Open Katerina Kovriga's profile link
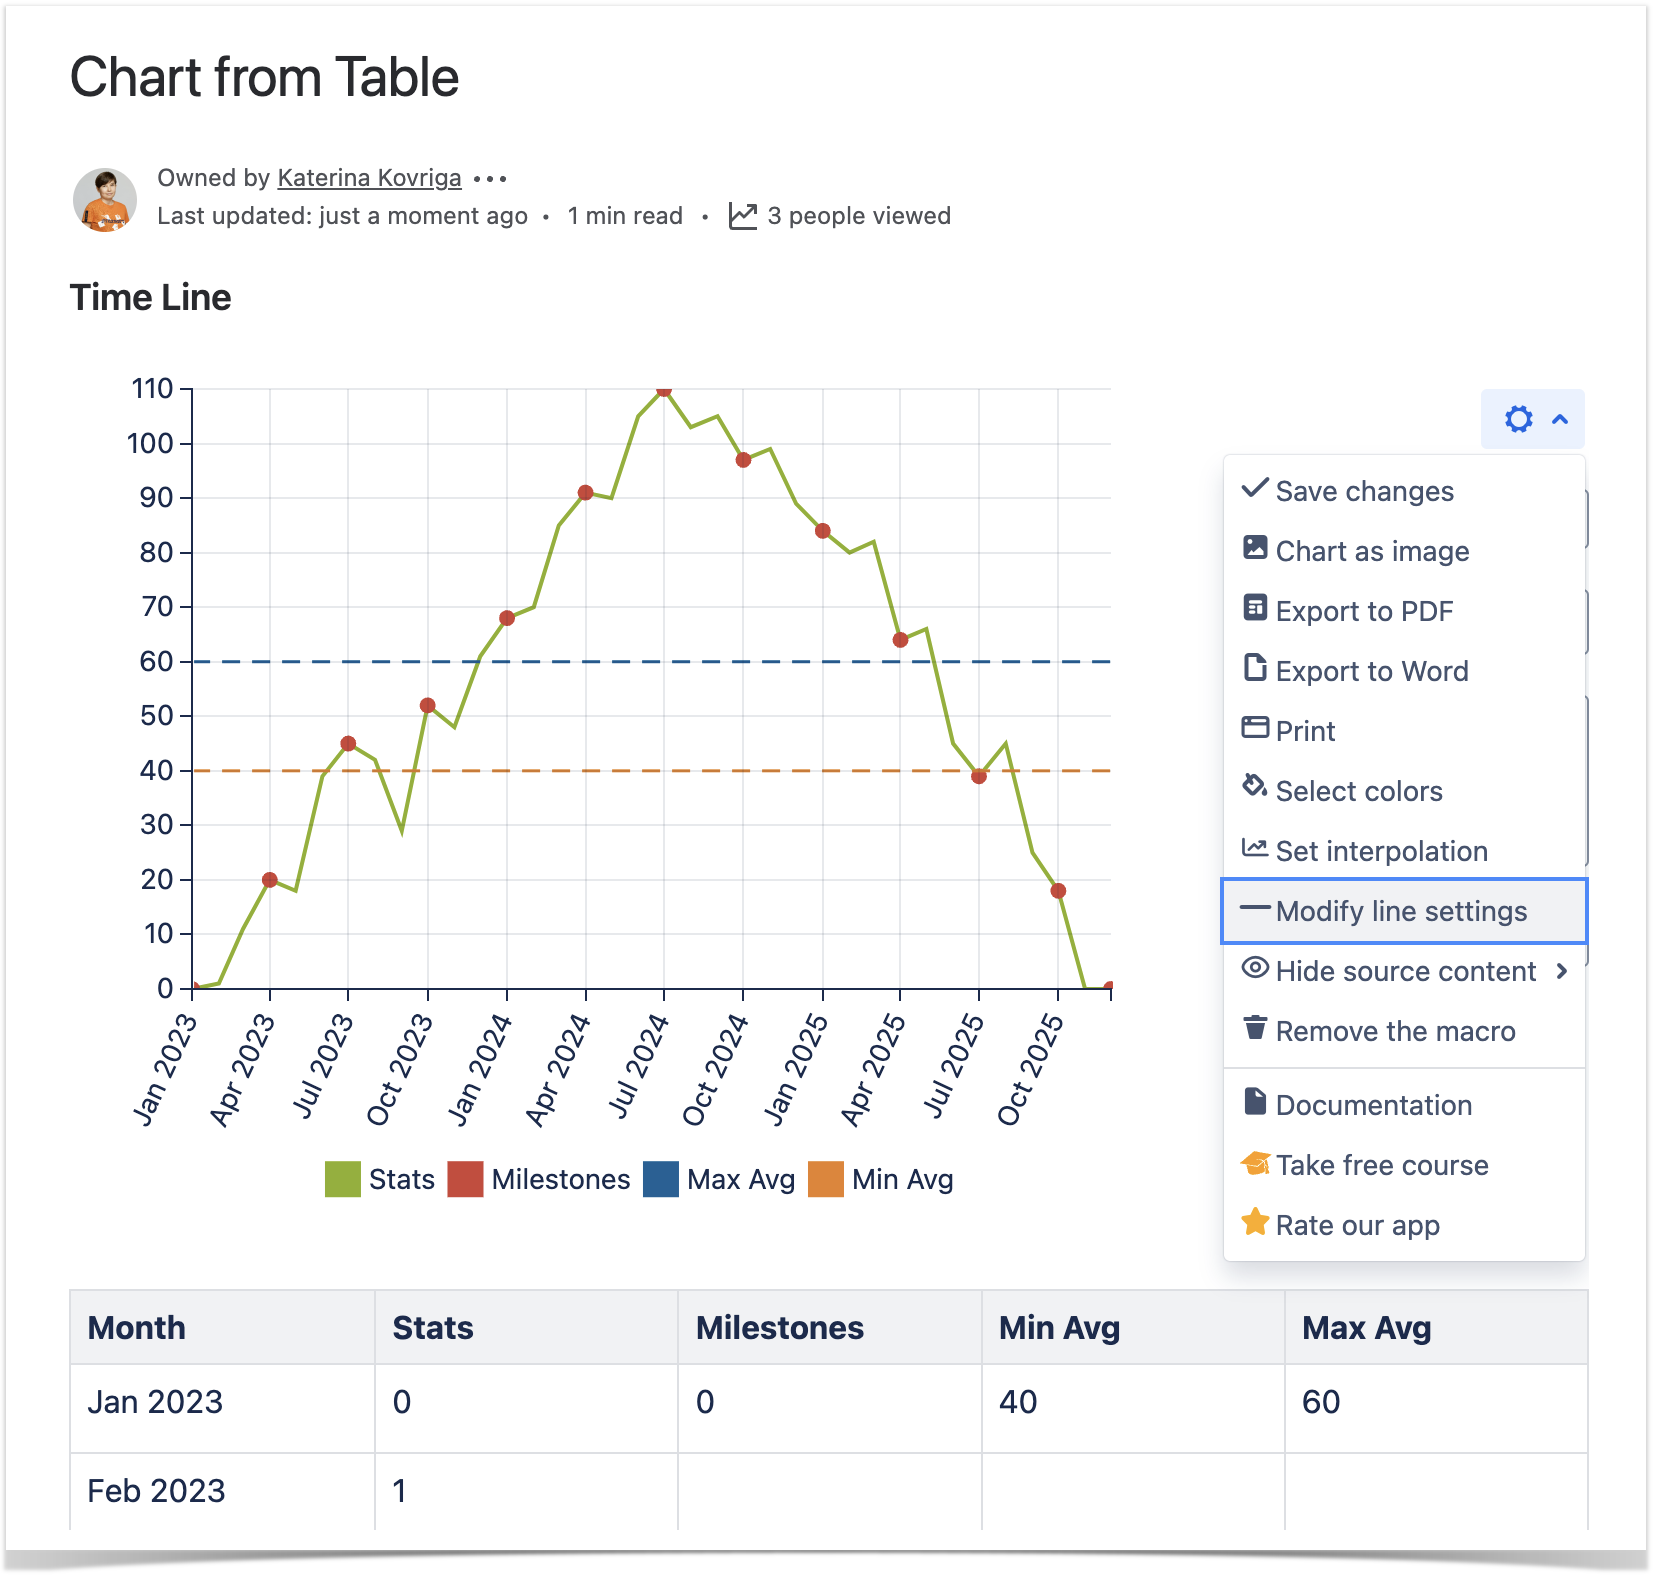This screenshot has height=1579, width=1660. coord(369,178)
